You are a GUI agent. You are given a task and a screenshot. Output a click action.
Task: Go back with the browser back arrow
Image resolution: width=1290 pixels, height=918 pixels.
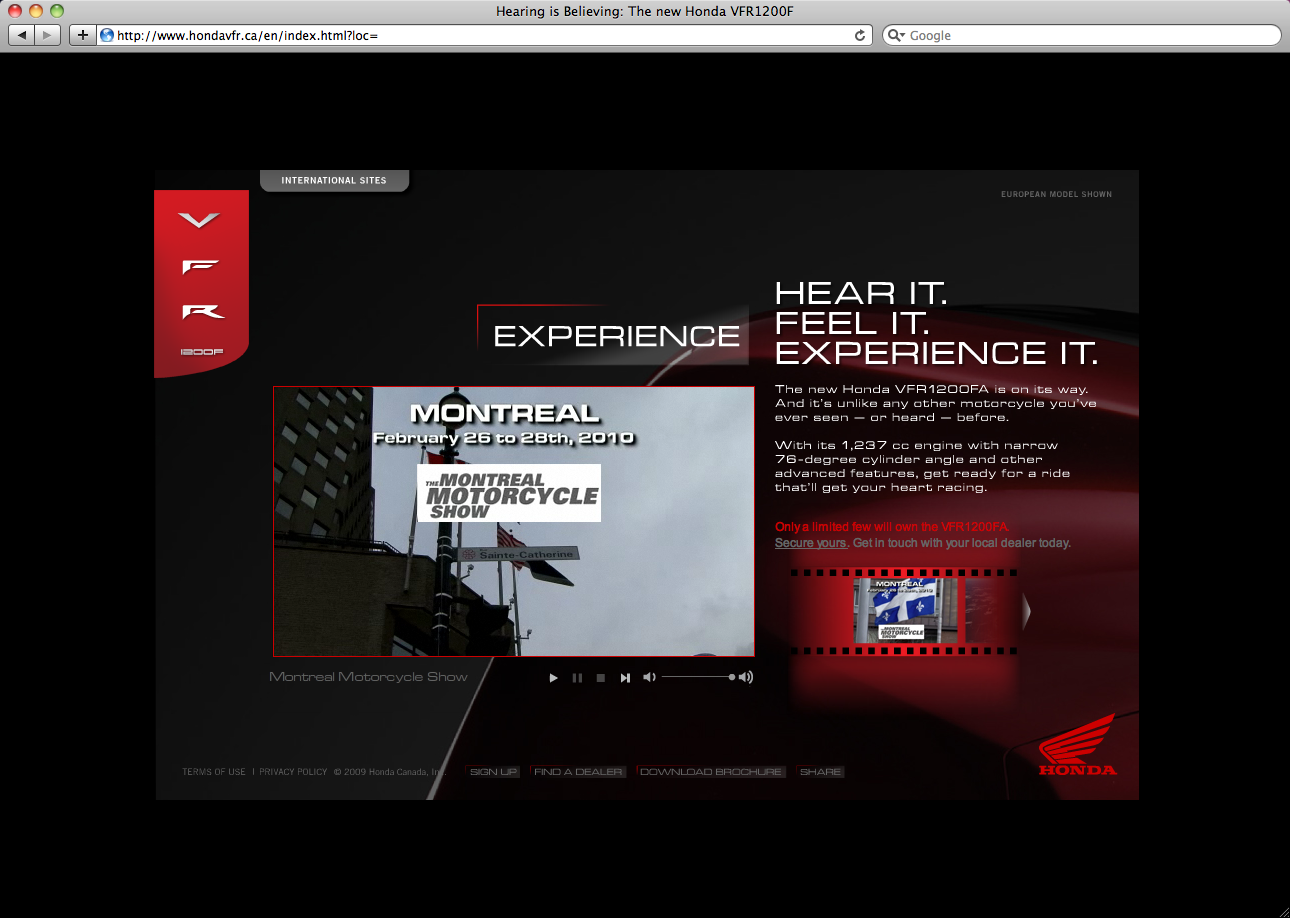tap(22, 35)
